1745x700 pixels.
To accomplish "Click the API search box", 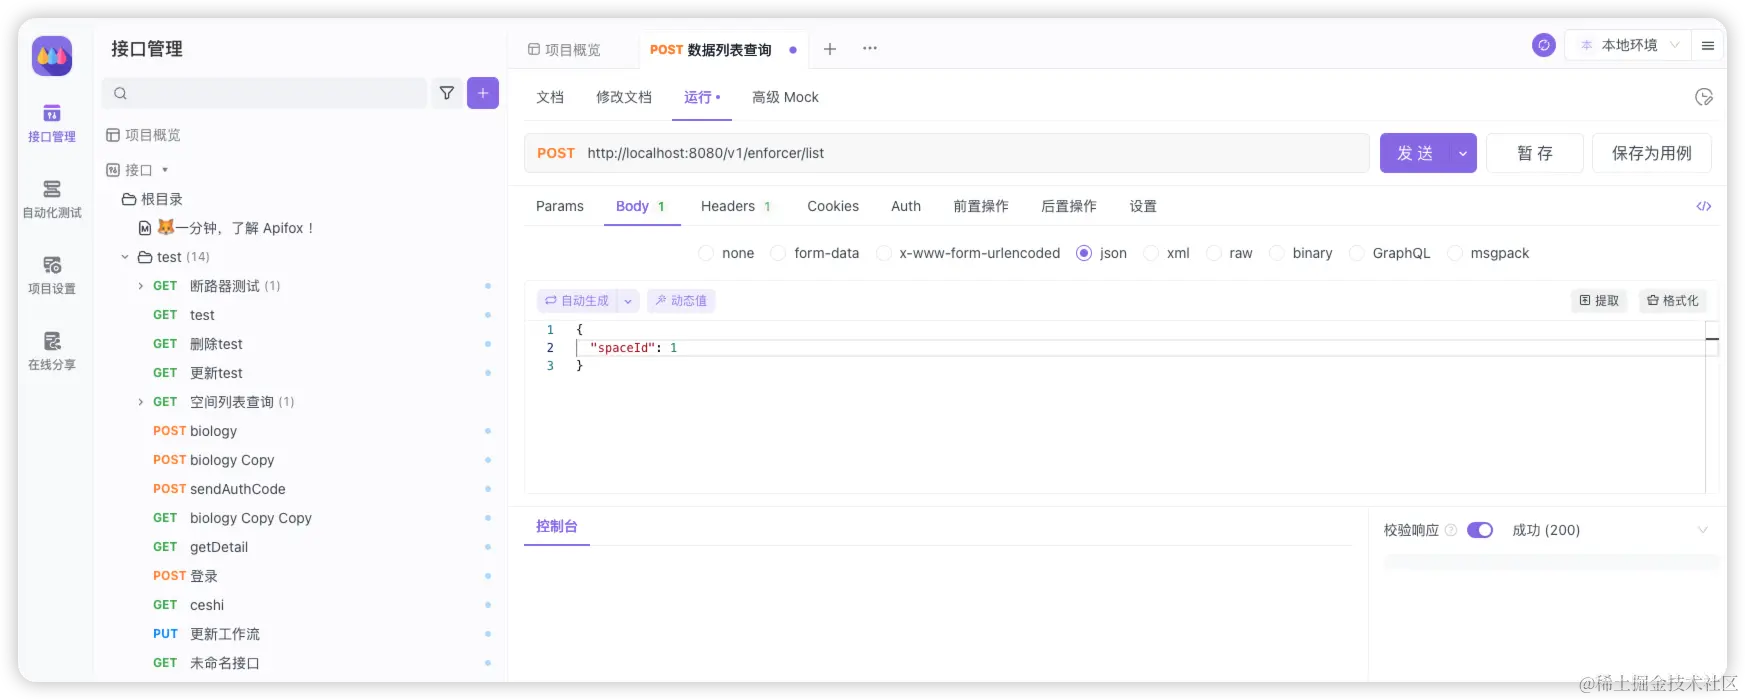I will pyautogui.click(x=265, y=93).
